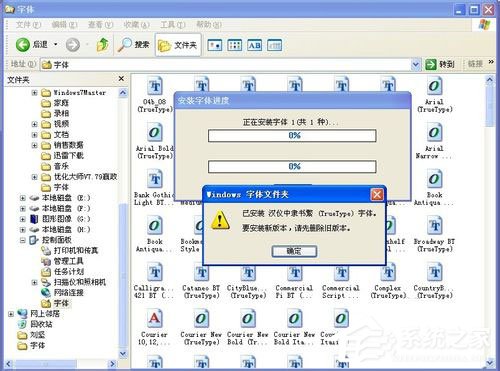Image resolution: width=500 pixels, height=371 pixels.
Task: Open the 编辑 menu
Action: pyautogui.click(x=64, y=25)
